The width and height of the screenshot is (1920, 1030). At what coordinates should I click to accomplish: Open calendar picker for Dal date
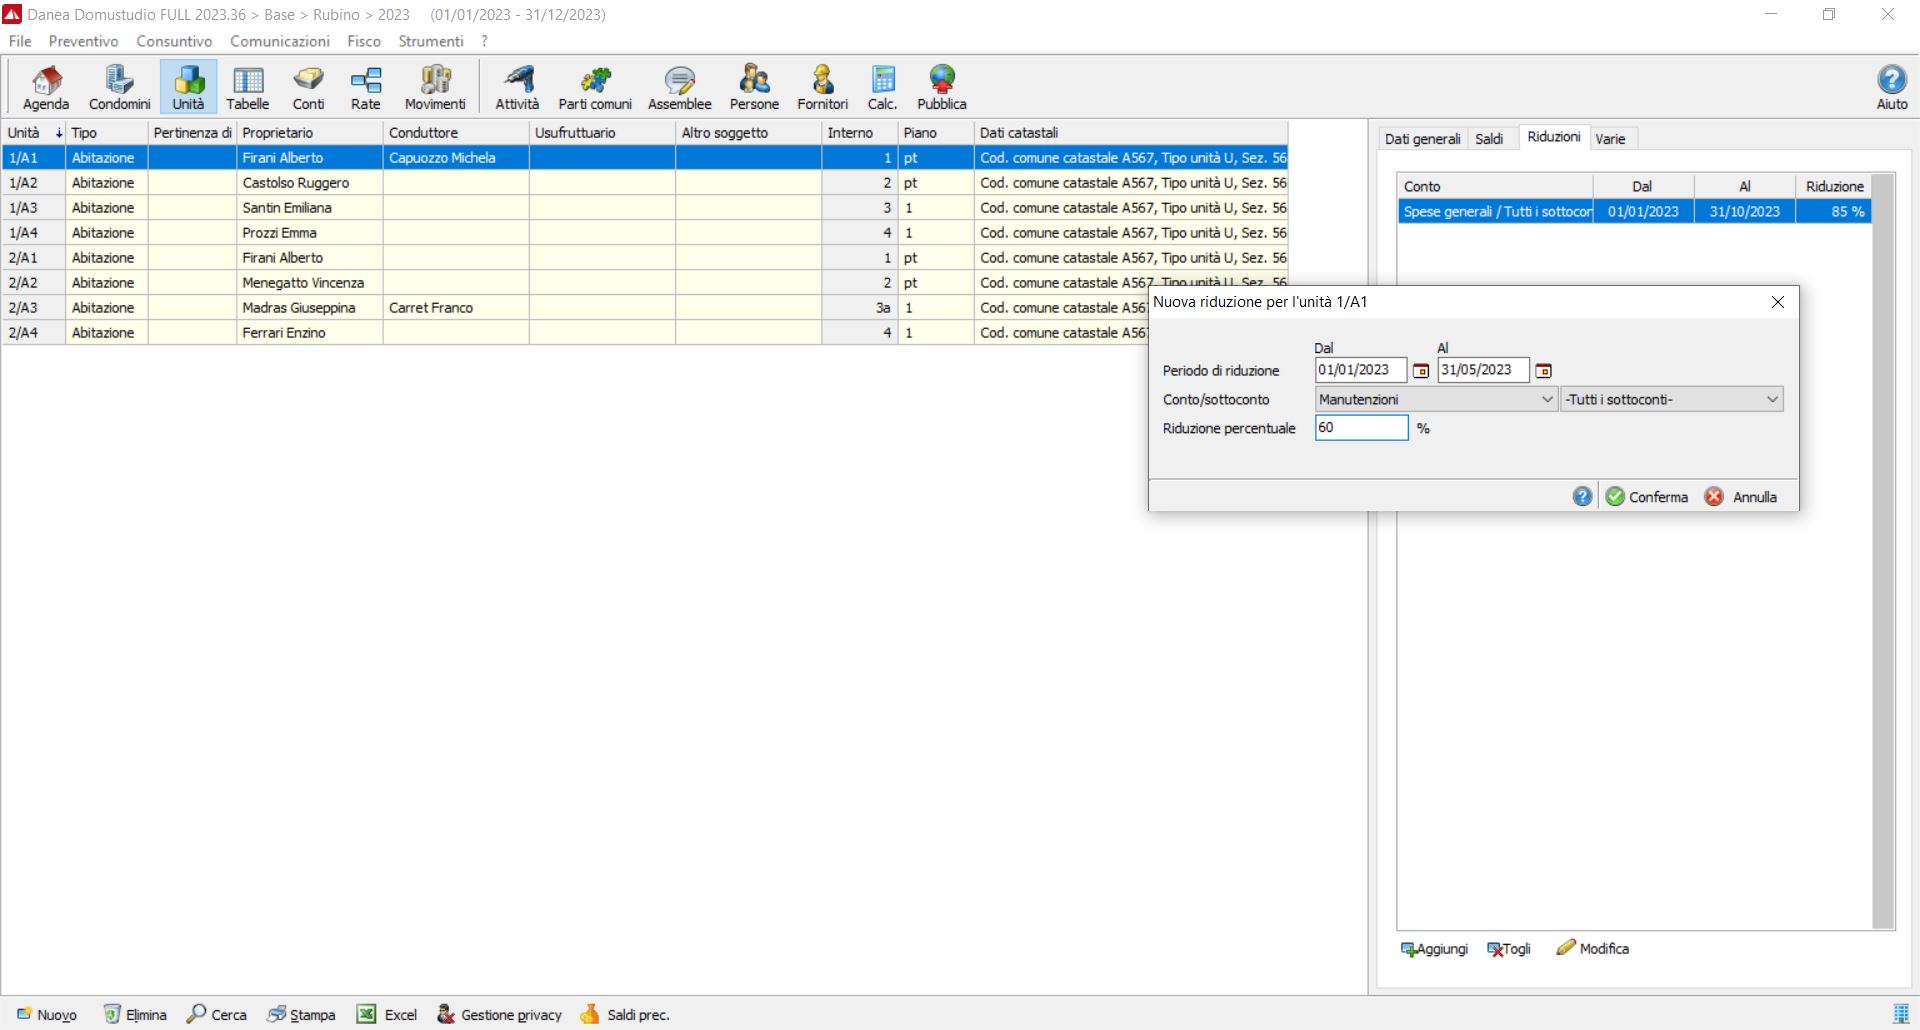(1421, 371)
